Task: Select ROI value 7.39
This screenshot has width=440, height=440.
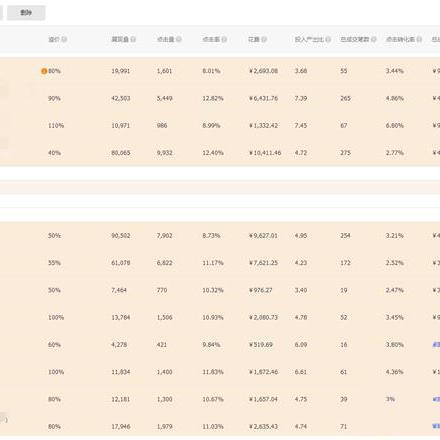Action: 301,98
